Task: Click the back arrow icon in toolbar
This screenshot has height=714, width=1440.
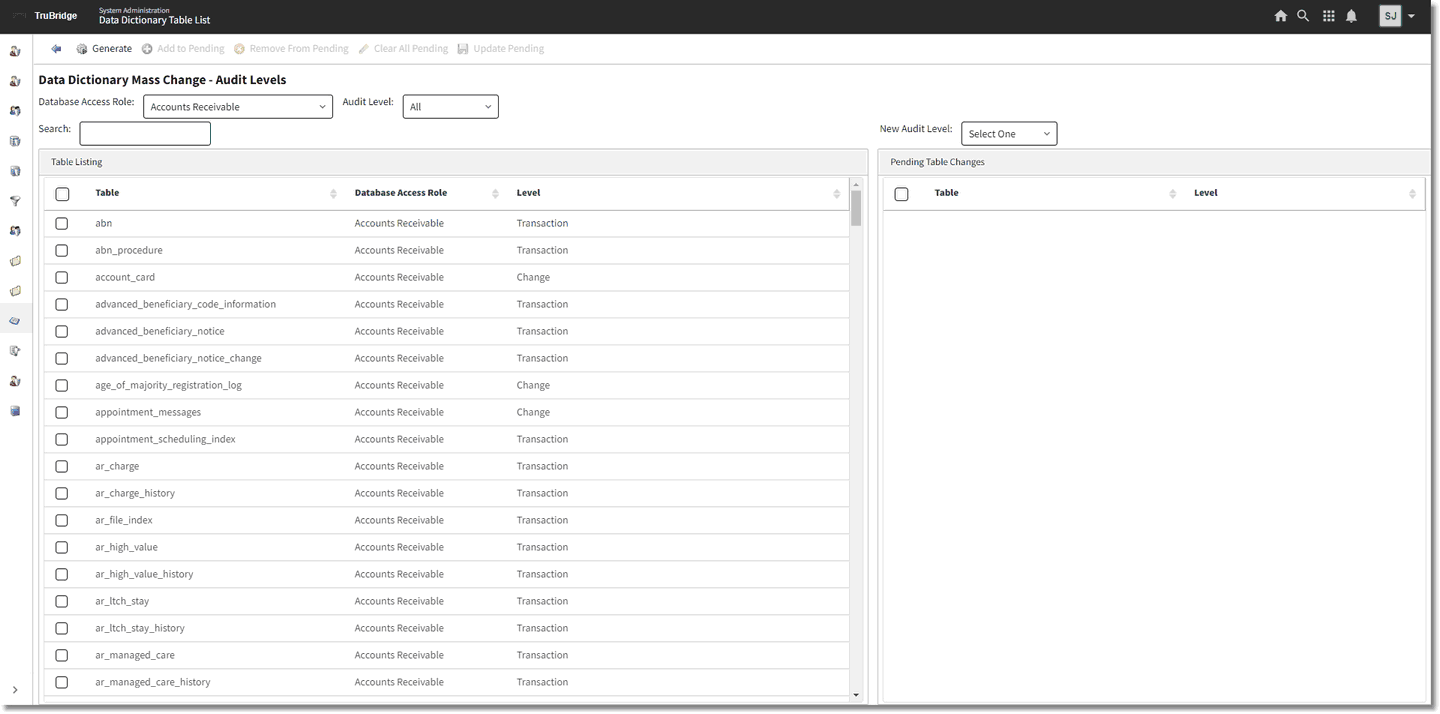Action: 56,49
